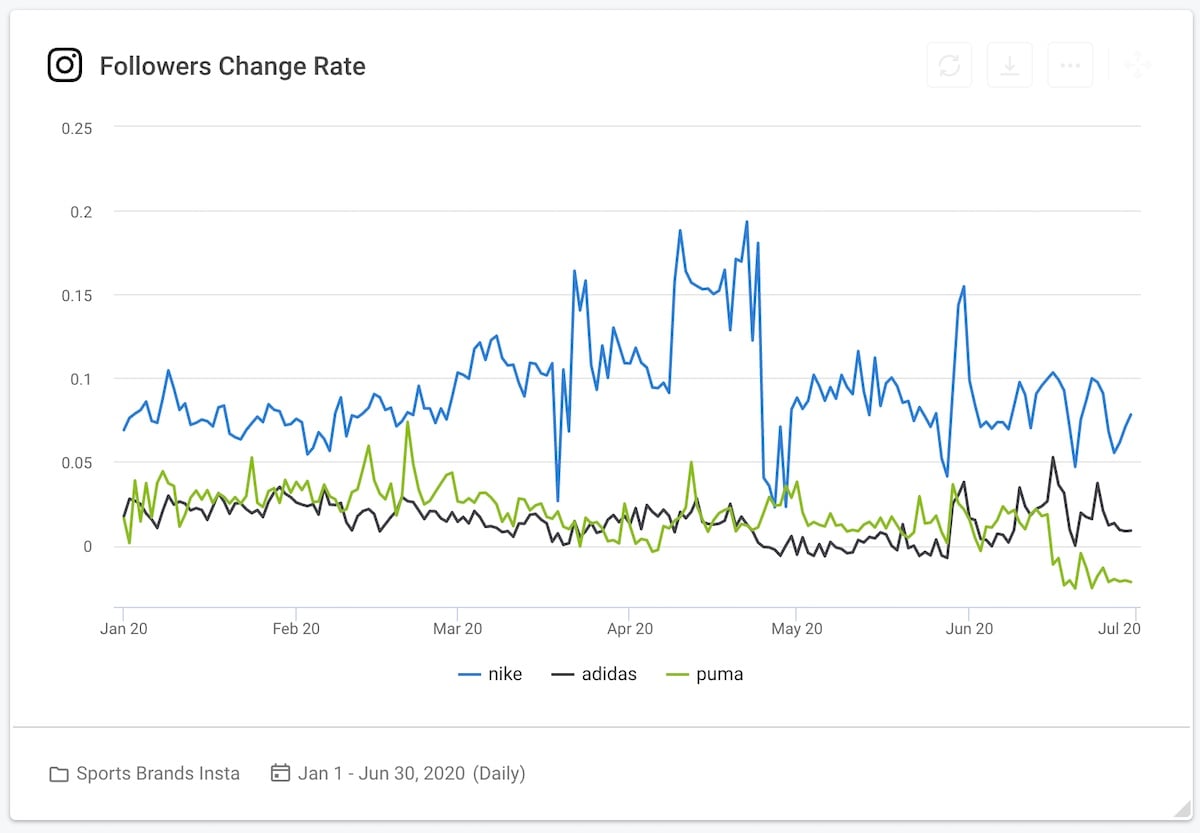Toggle the puma series visibility in the legend
The image size is (1200, 833).
[x=719, y=673]
